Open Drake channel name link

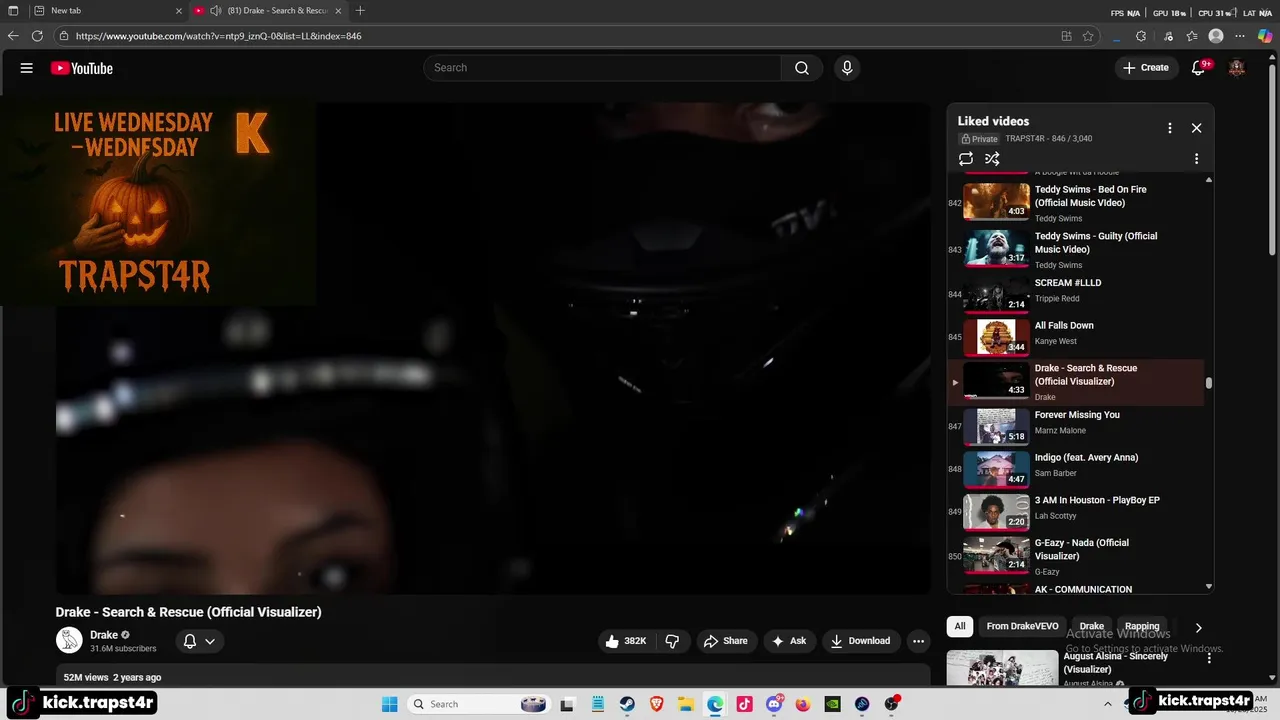[x=104, y=635]
